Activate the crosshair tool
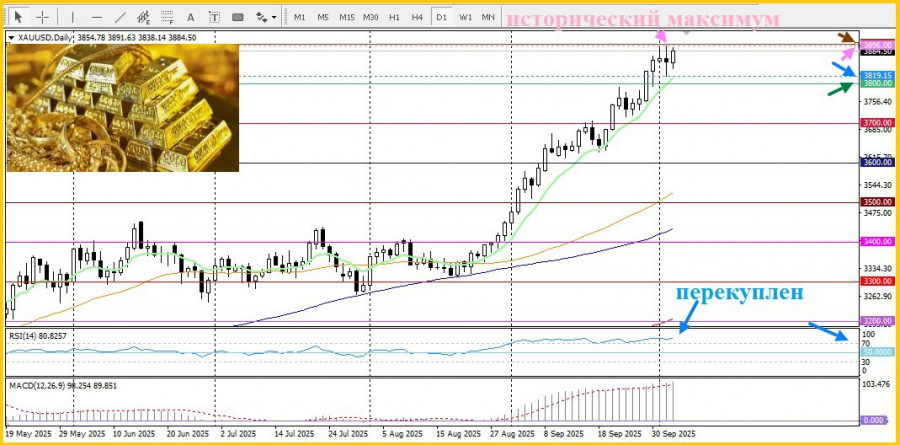The height and width of the screenshot is (445, 900). click(x=43, y=17)
